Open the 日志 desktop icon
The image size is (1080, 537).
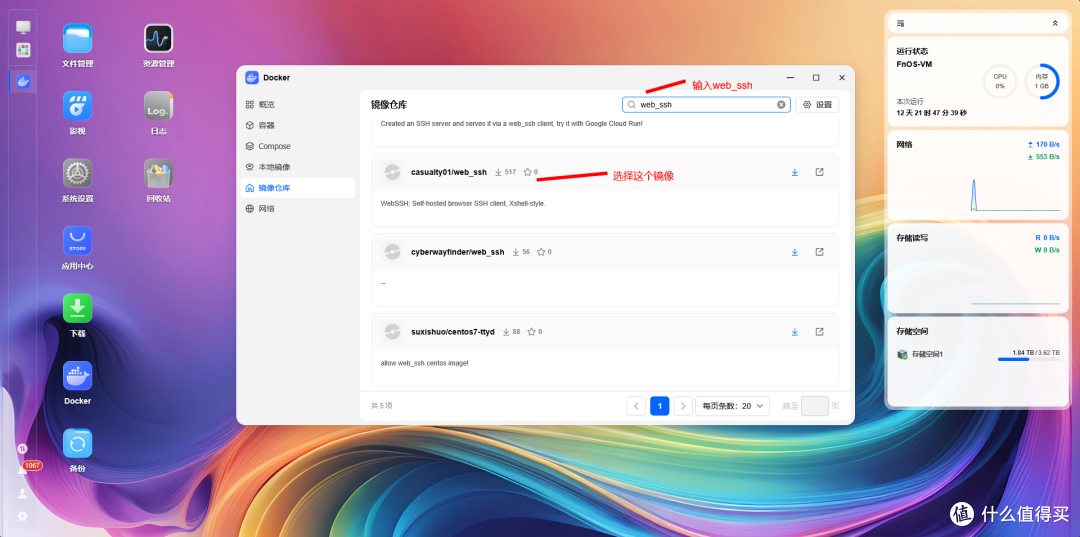(158, 106)
